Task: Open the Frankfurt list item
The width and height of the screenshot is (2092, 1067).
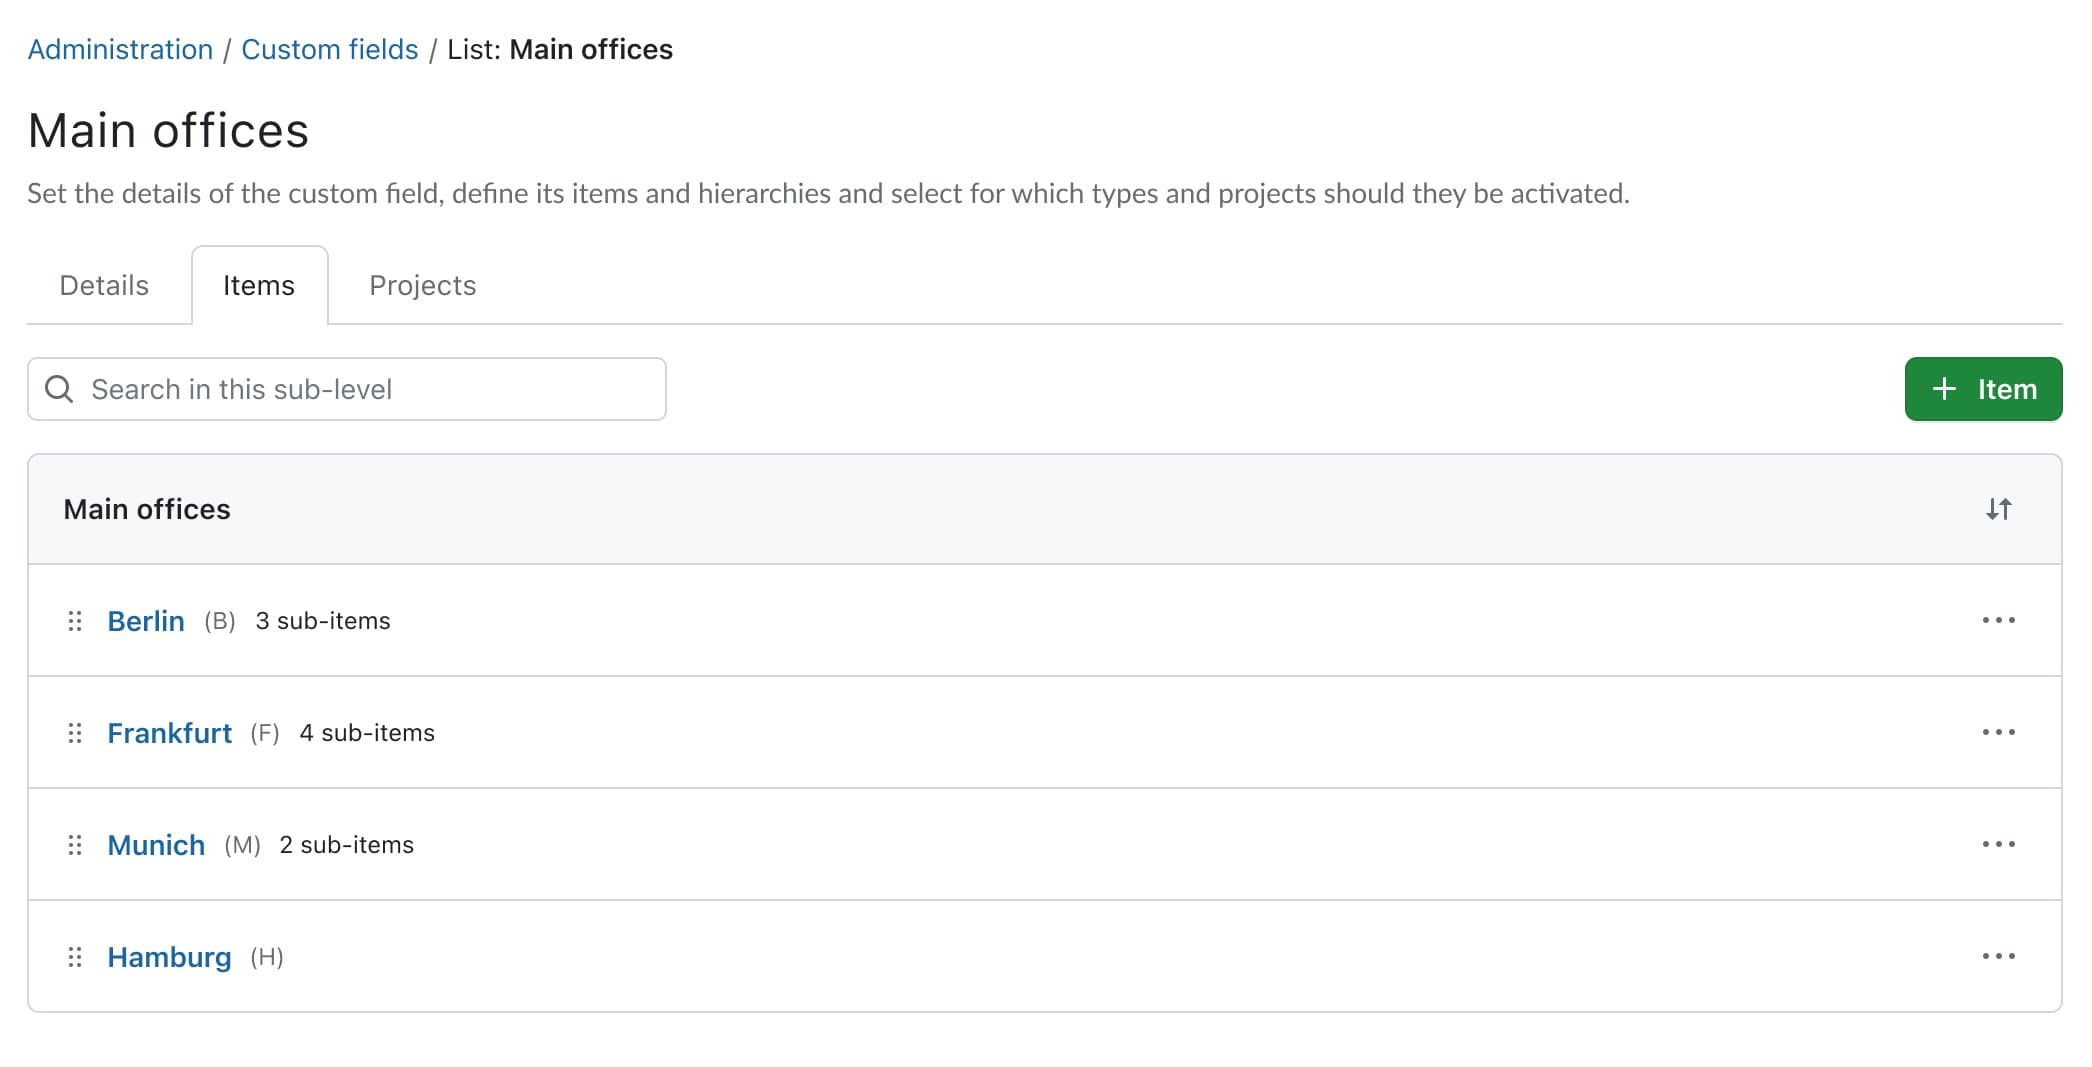Action: [170, 733]
